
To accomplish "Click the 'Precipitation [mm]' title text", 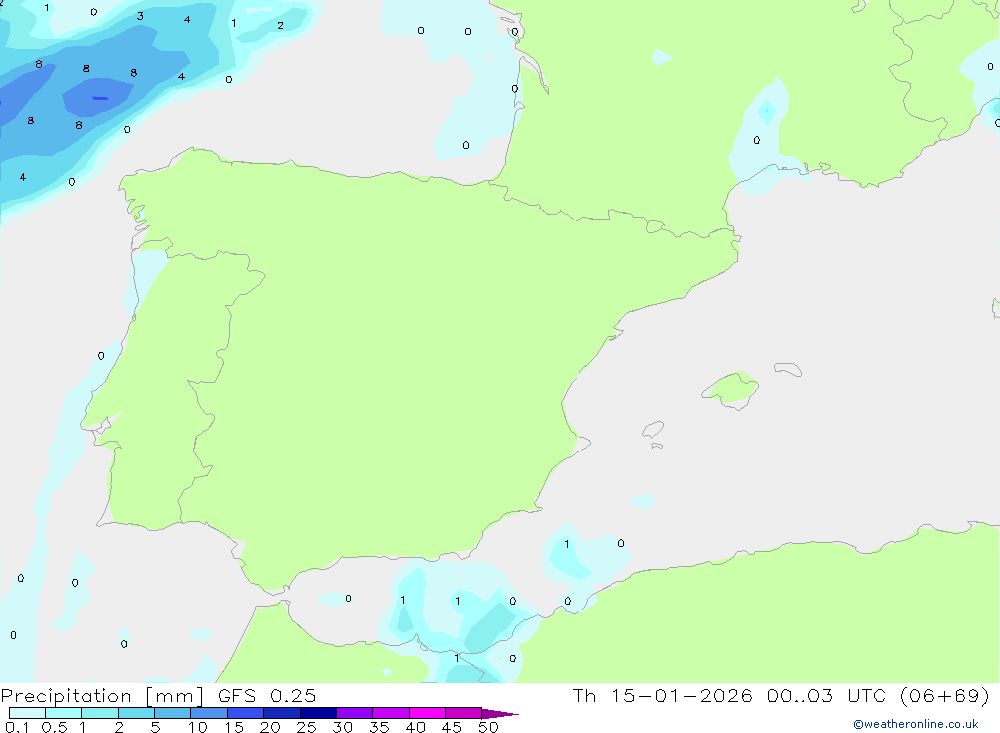I will point(102,696).
